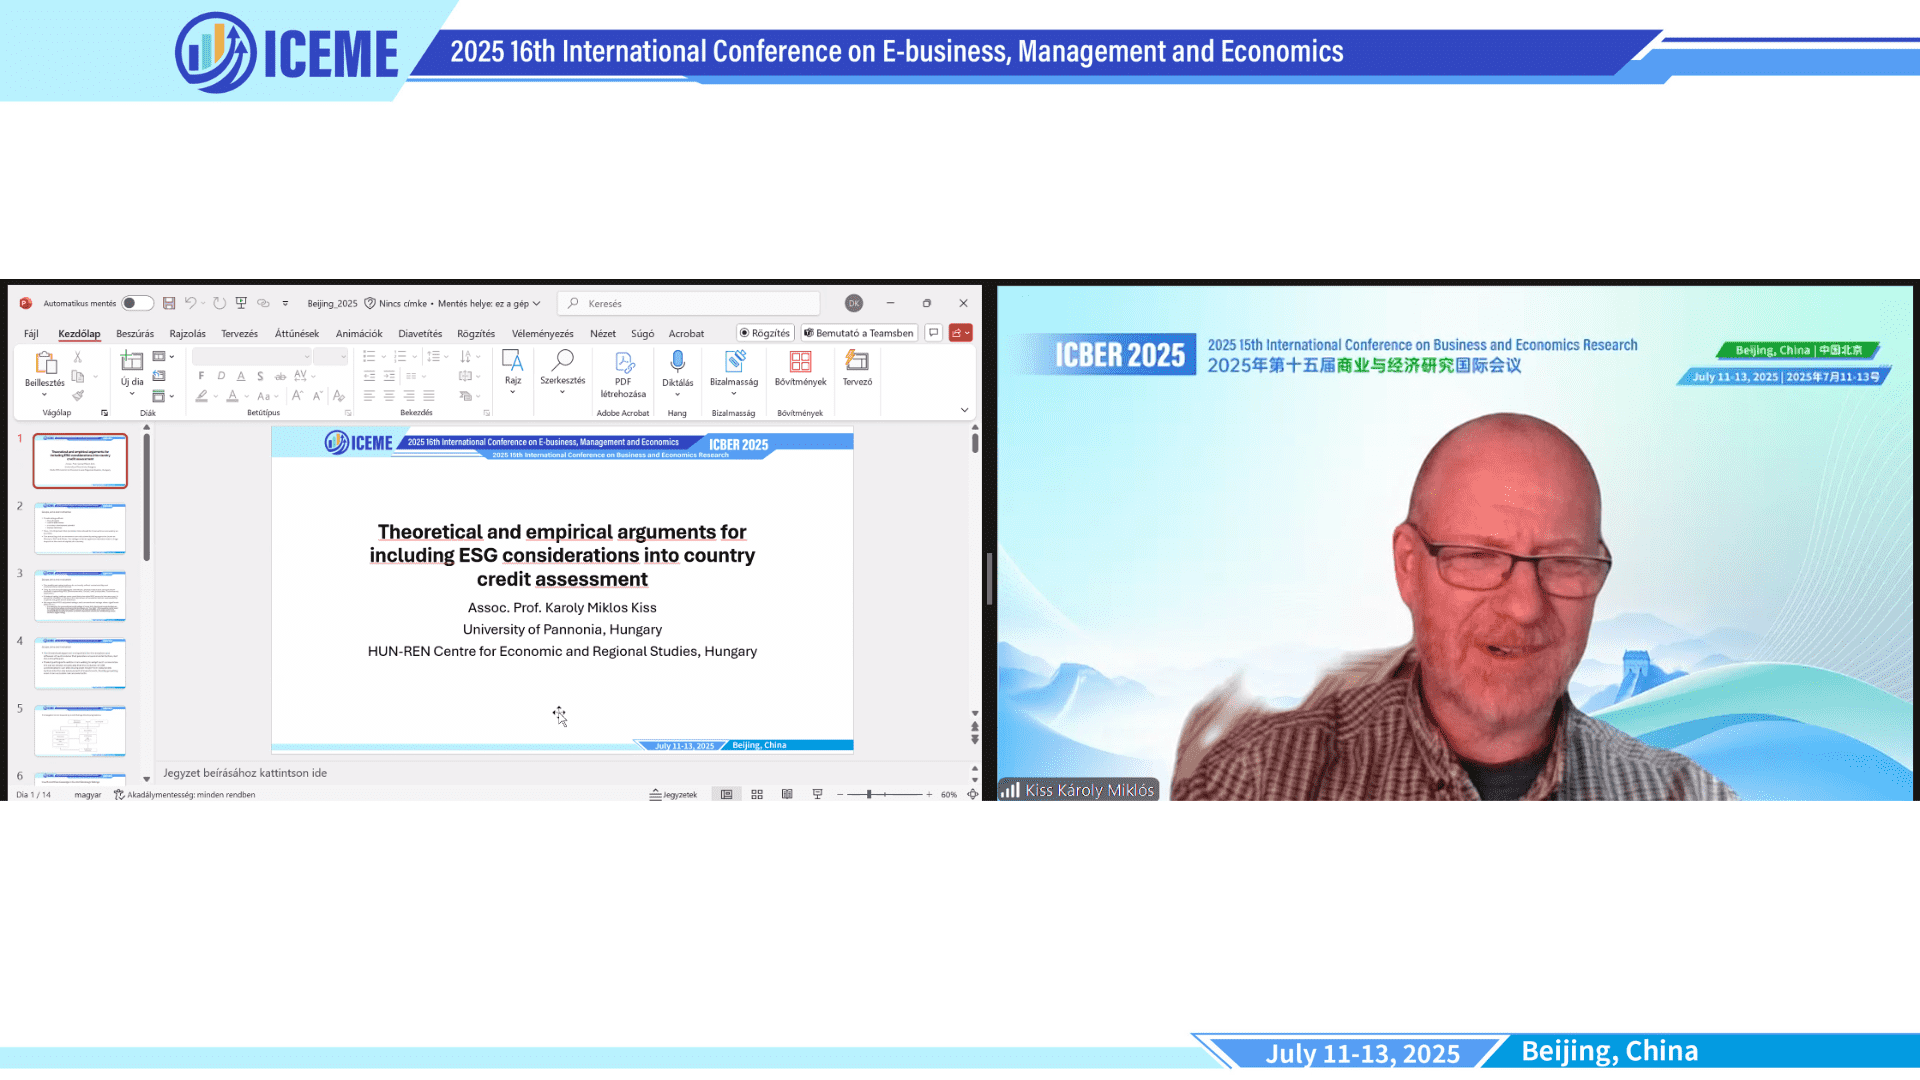Screen dimensions: 1920x1080
Task: Expand the Beillesztés paste dropdown arrow
Action: click(x=44, y=395)
